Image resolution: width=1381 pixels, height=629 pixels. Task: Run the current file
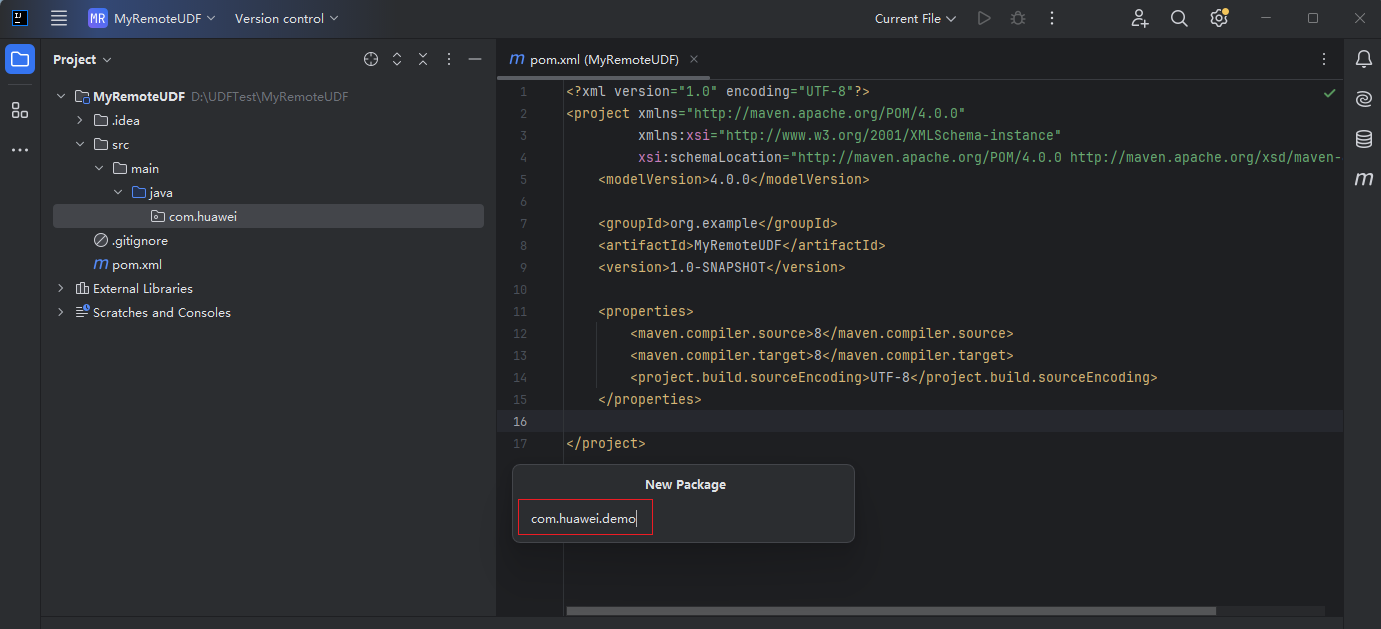click(984, 18)
